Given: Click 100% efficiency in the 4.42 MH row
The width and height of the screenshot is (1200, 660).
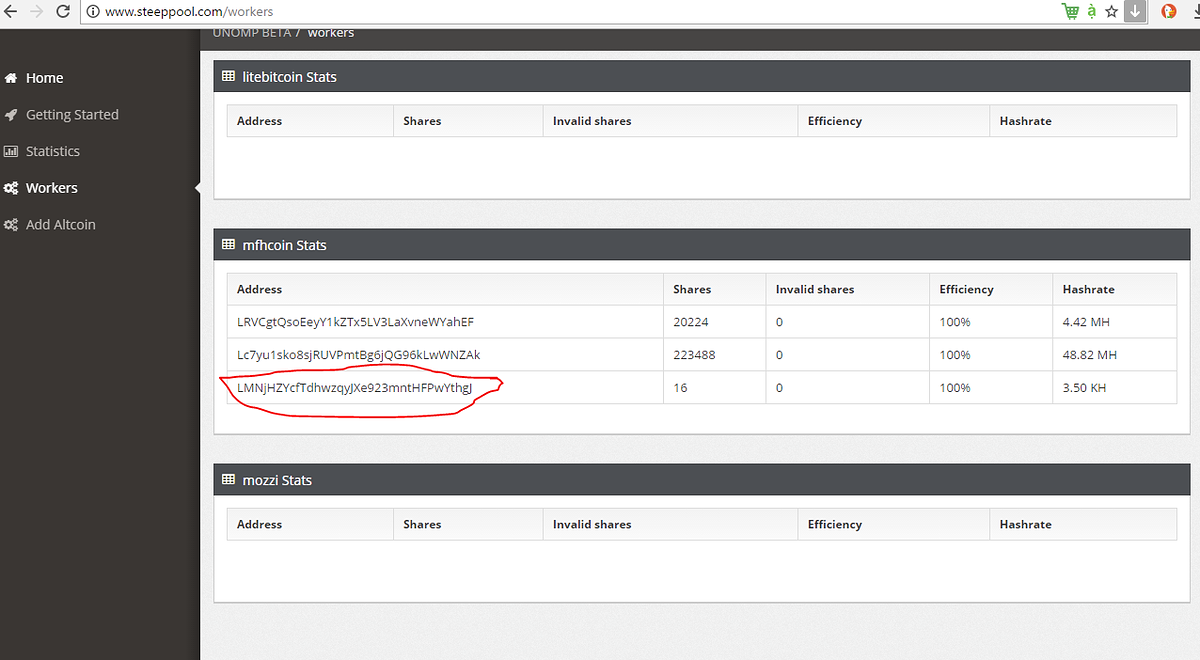Looking at the screenshot, I should click(955, 322).
